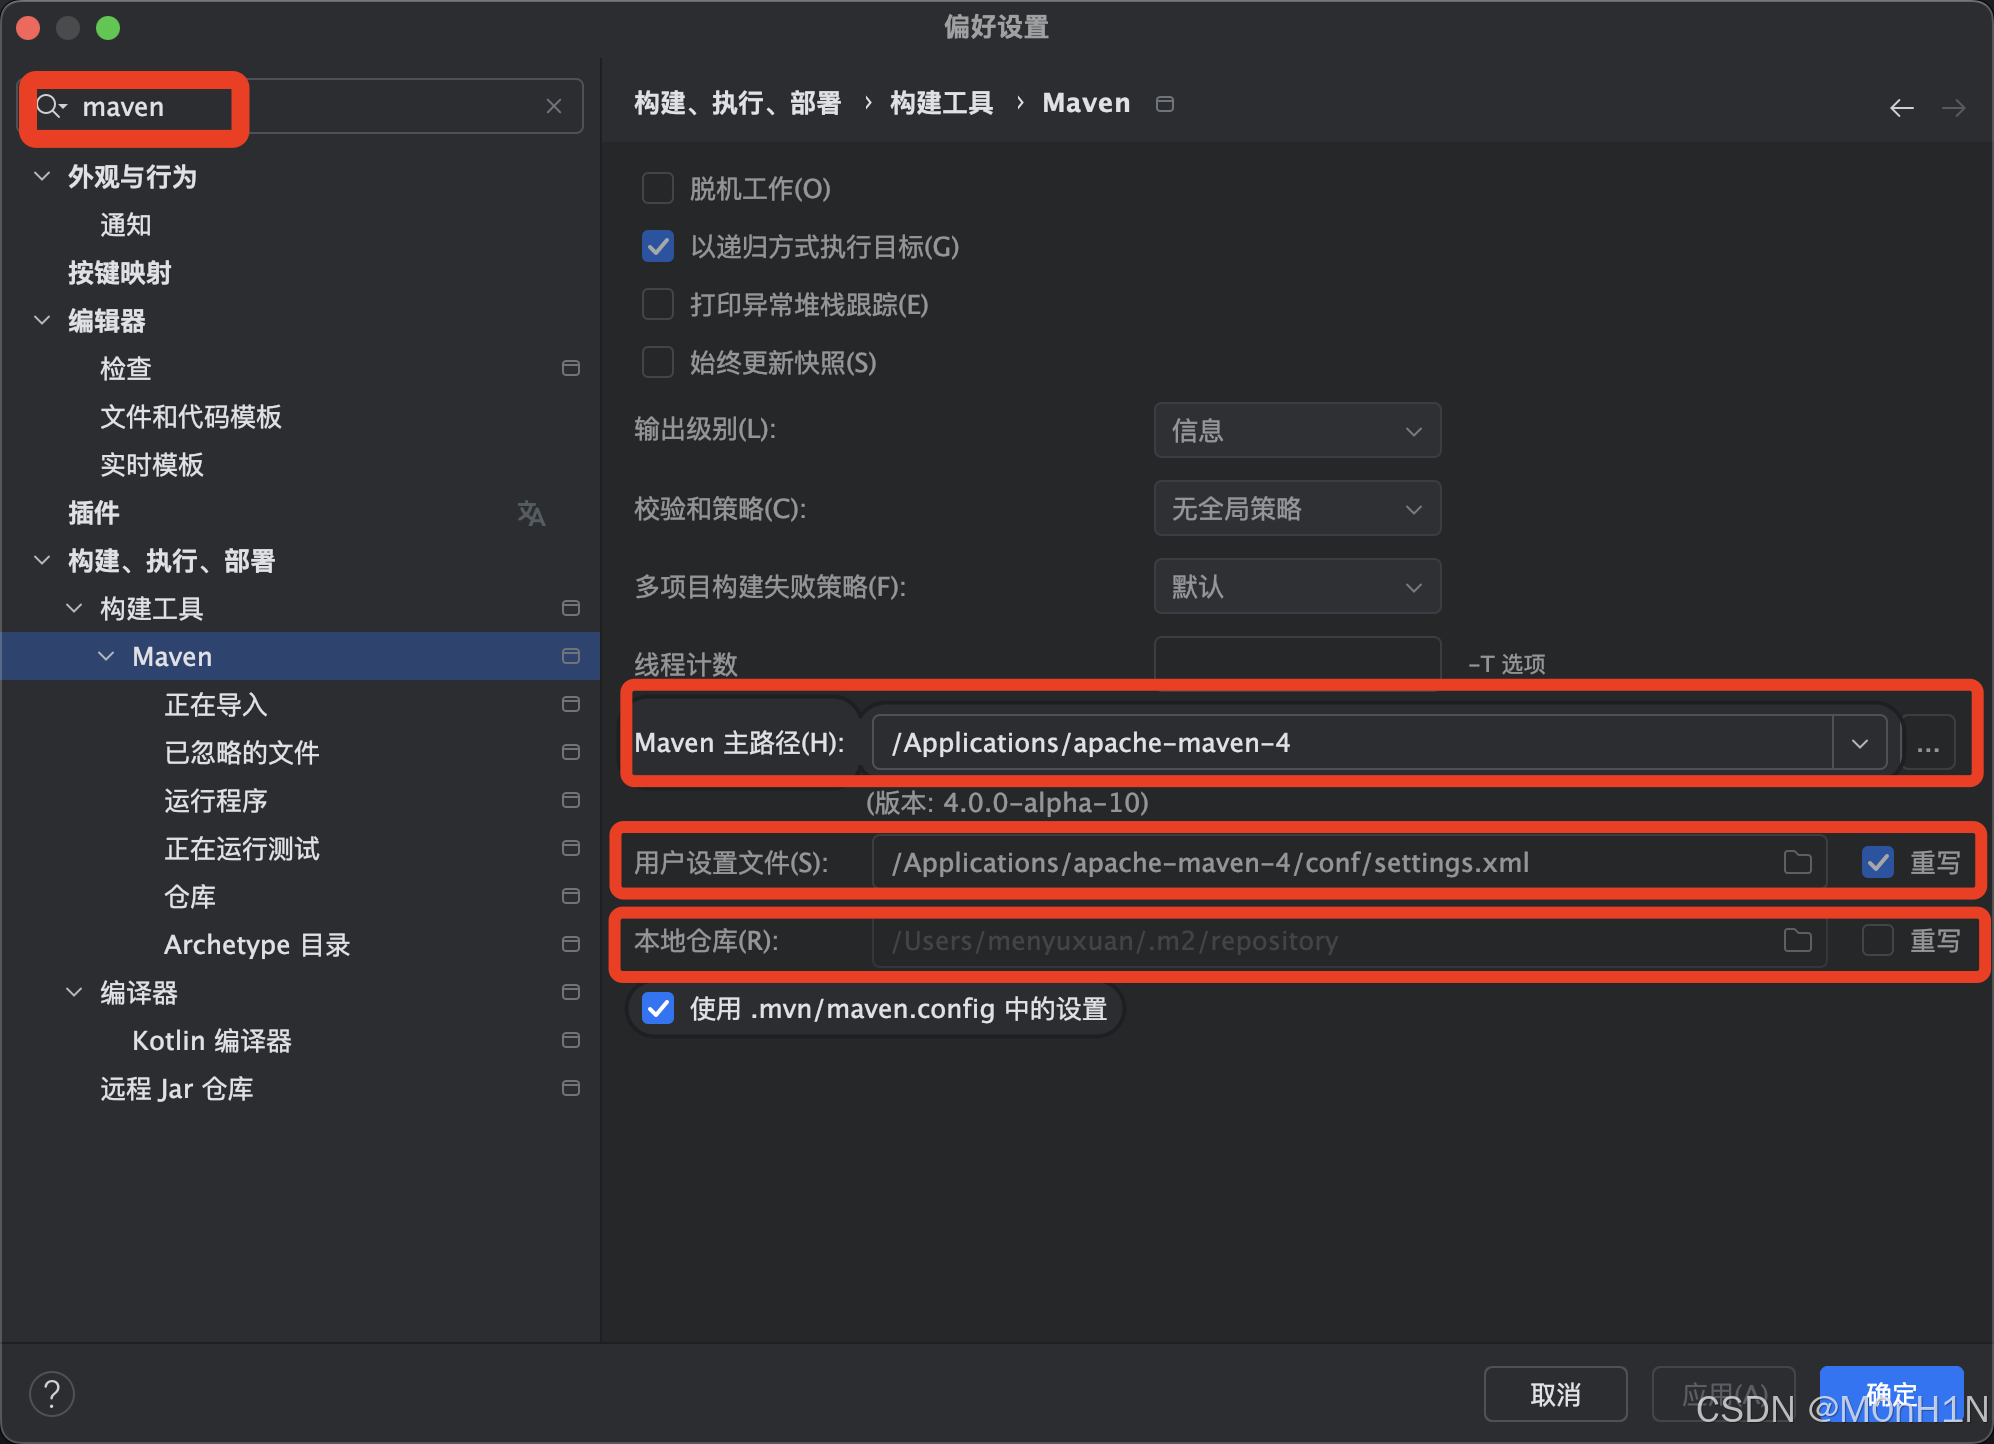
Task: Collapse the Maven tree node in sidebar
Action: pos(106,656)
